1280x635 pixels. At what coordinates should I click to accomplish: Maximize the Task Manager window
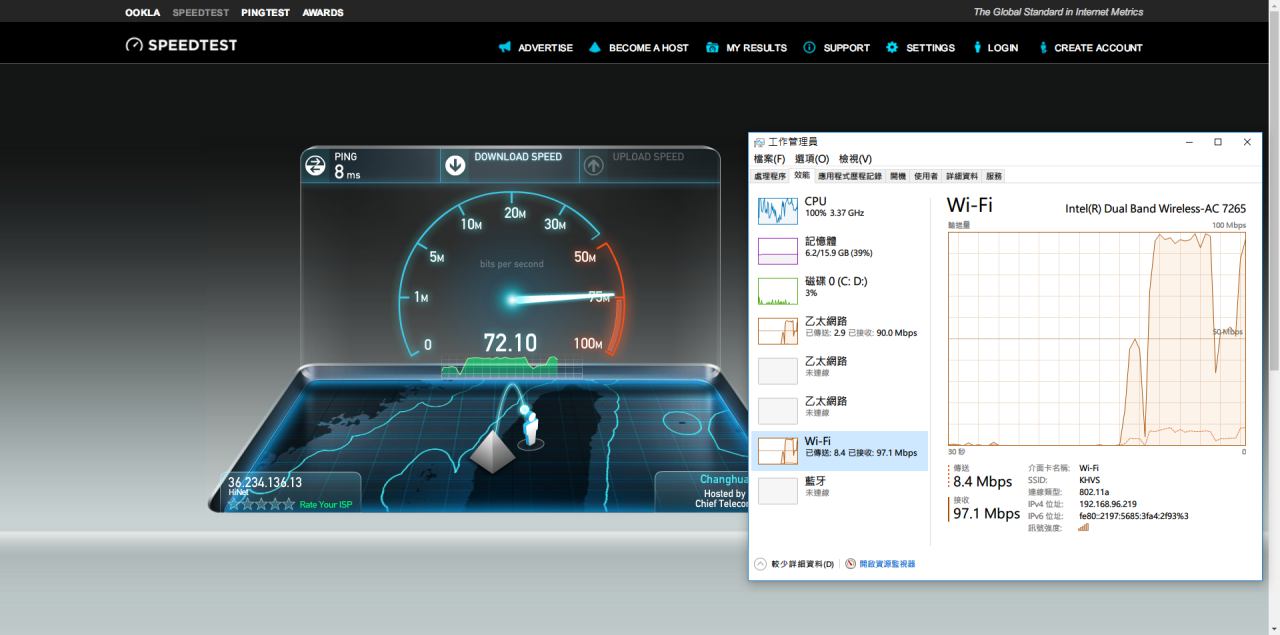[1218, 142]
